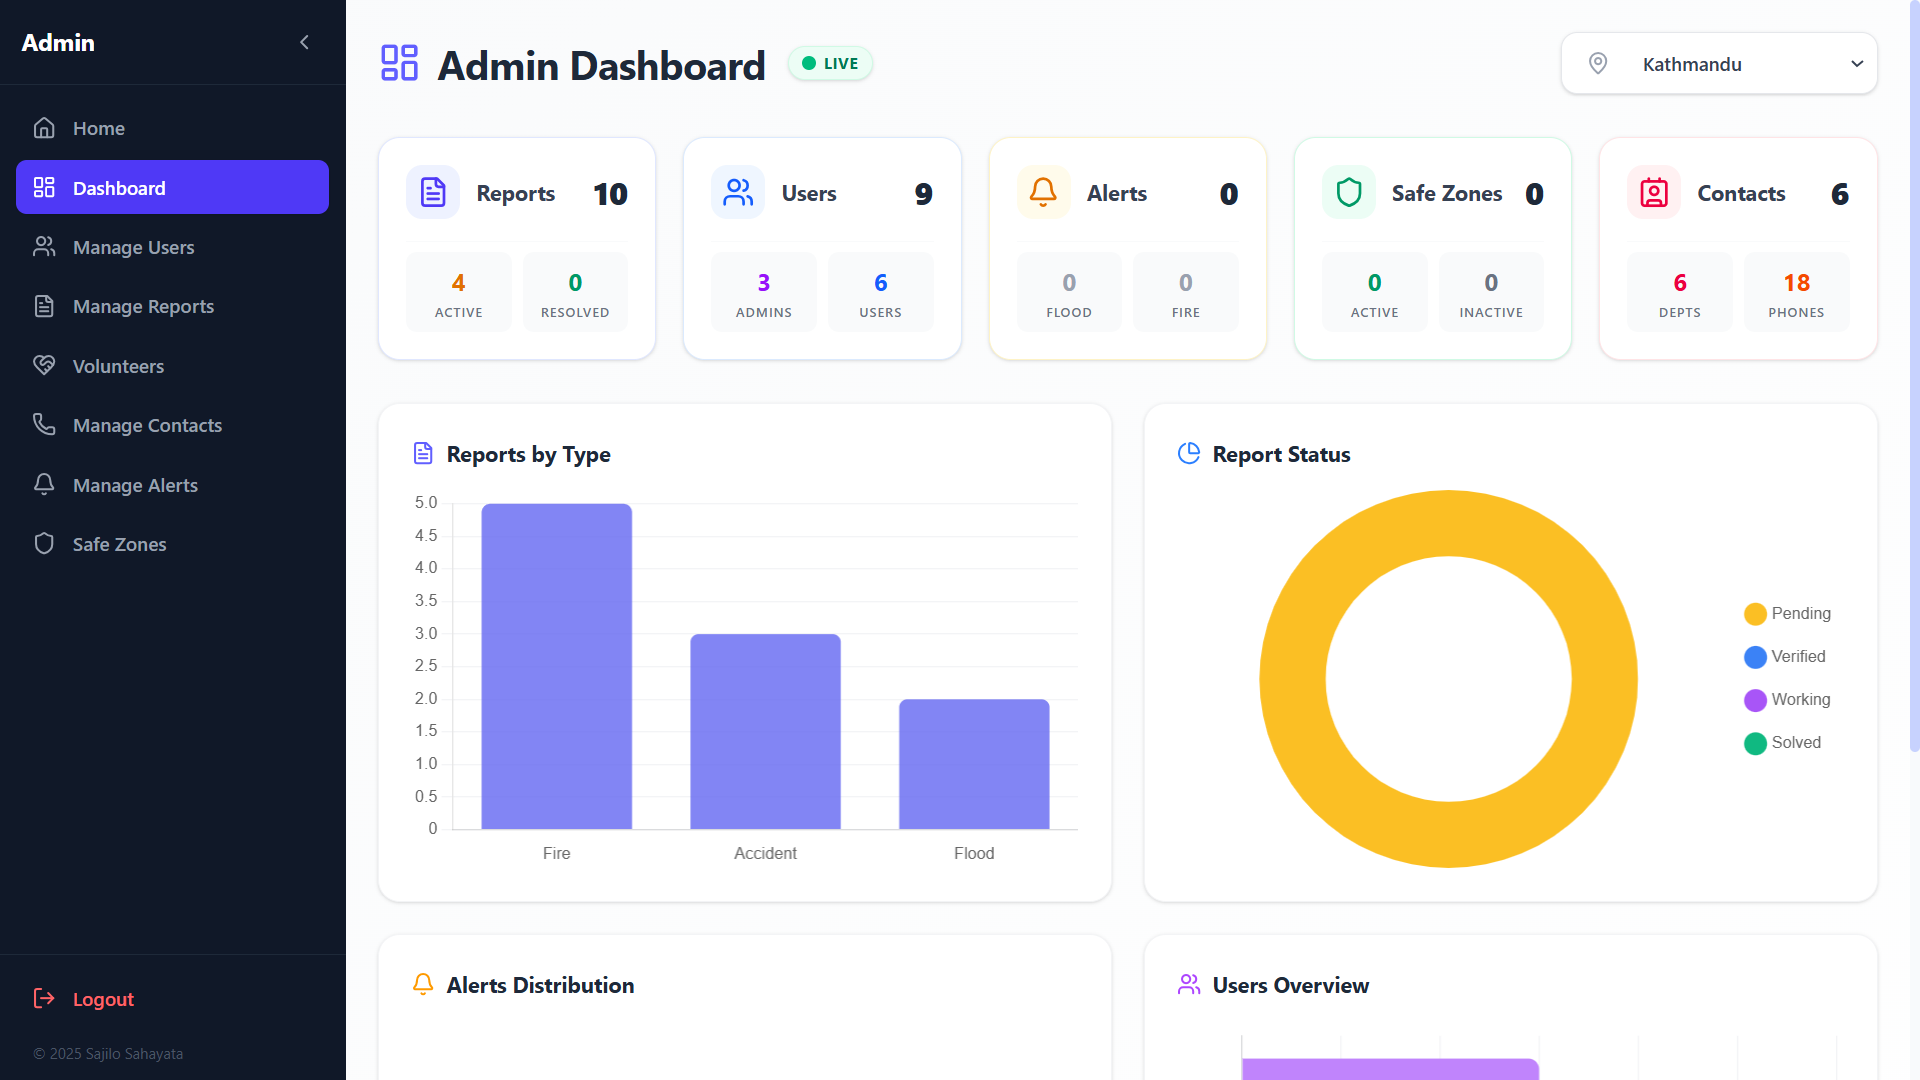Click the green Solved legend swatch

click(1755, 743)
